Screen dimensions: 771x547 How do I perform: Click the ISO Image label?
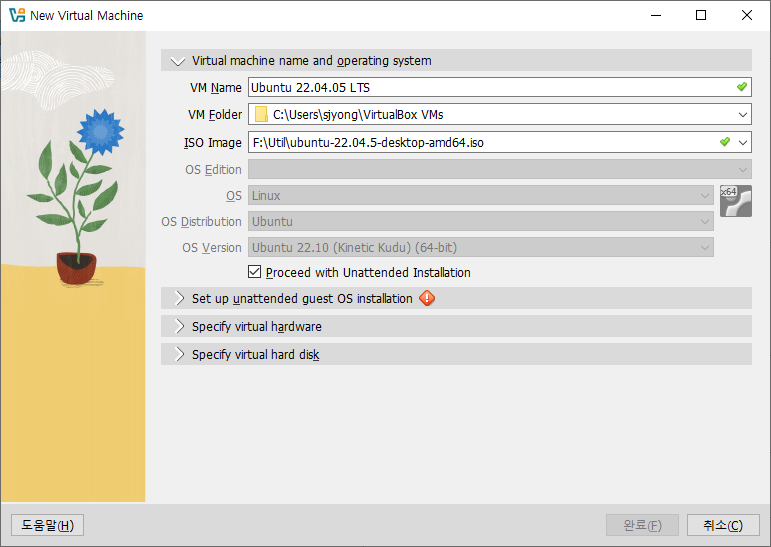(x=213, y=143)
